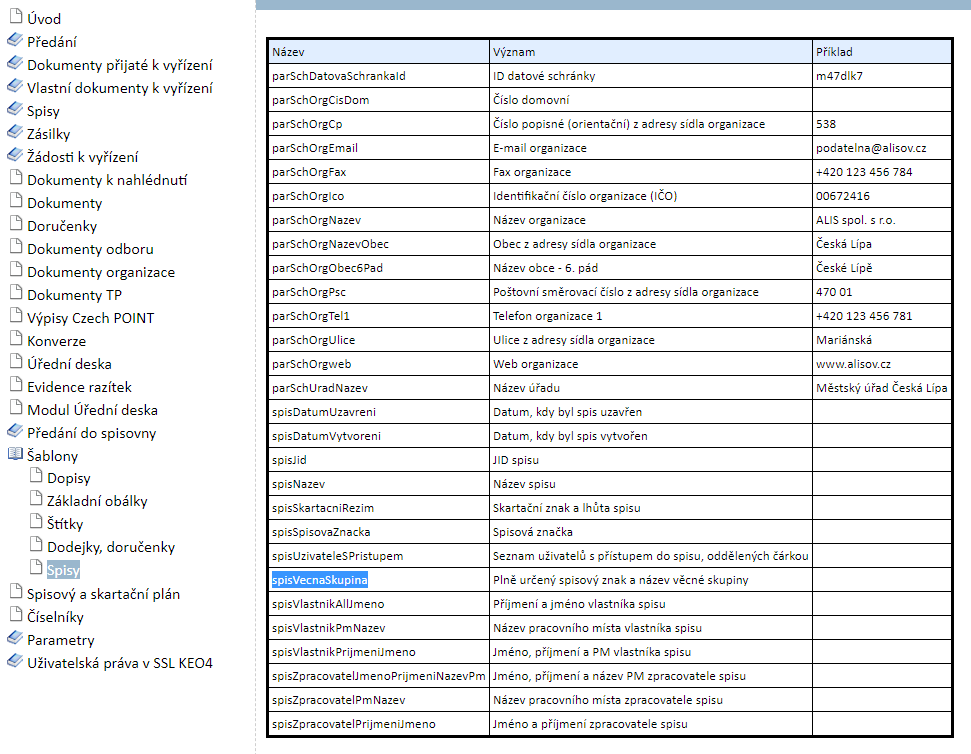Click the book icon next to Parametry
971x754 pixels.
coord(15,639)
